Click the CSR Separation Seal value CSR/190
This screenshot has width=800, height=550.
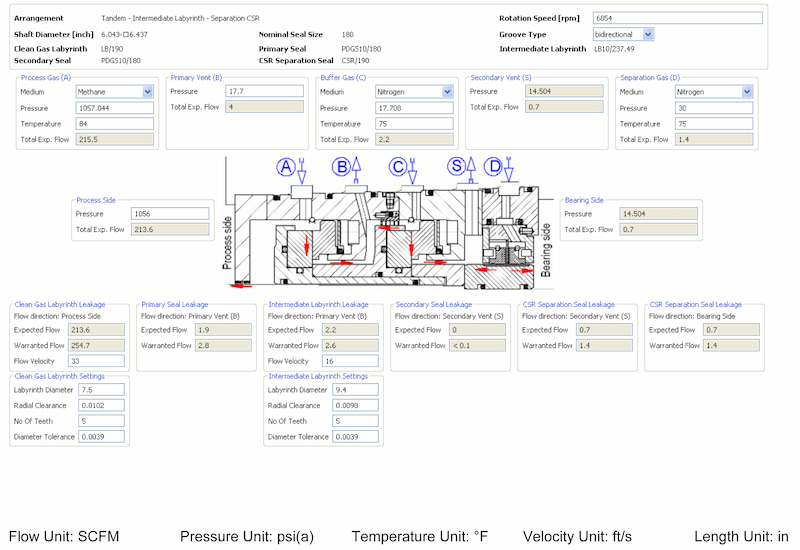[x=355, y=60]
